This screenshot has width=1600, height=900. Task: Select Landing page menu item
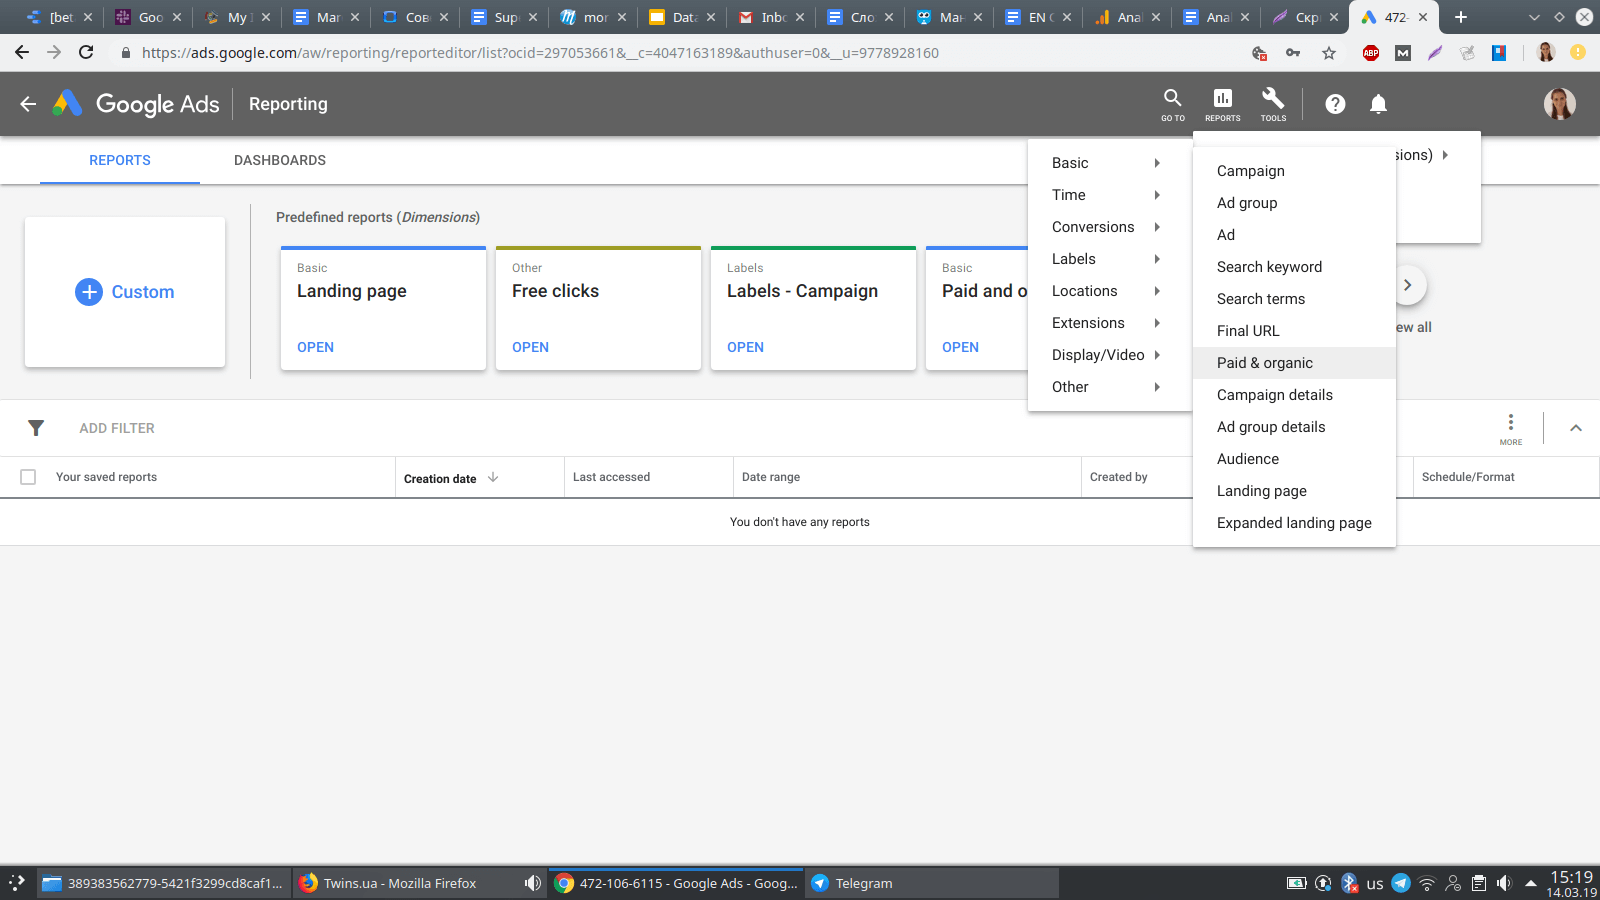click(x=1294, y=491)
